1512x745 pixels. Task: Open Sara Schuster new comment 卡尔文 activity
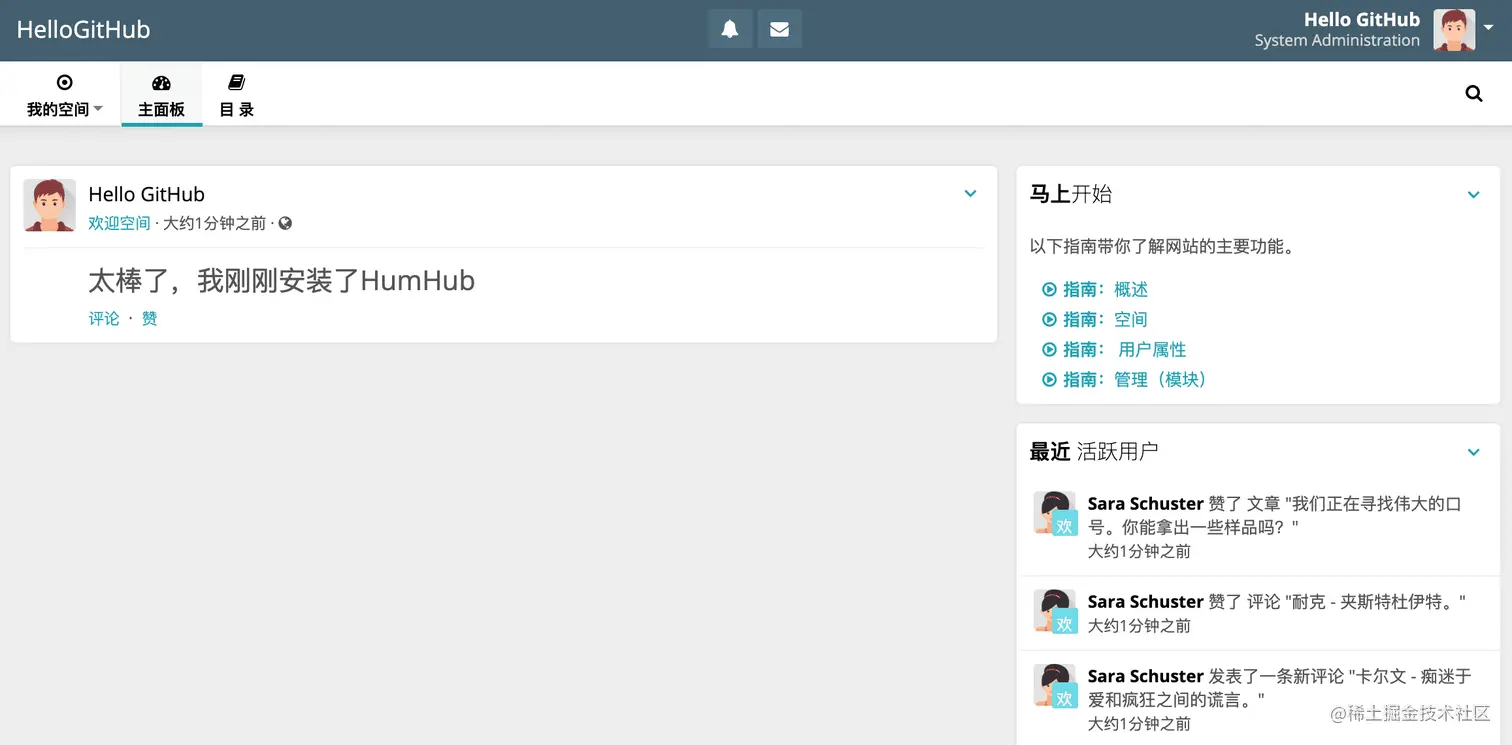click(1258, 699)
